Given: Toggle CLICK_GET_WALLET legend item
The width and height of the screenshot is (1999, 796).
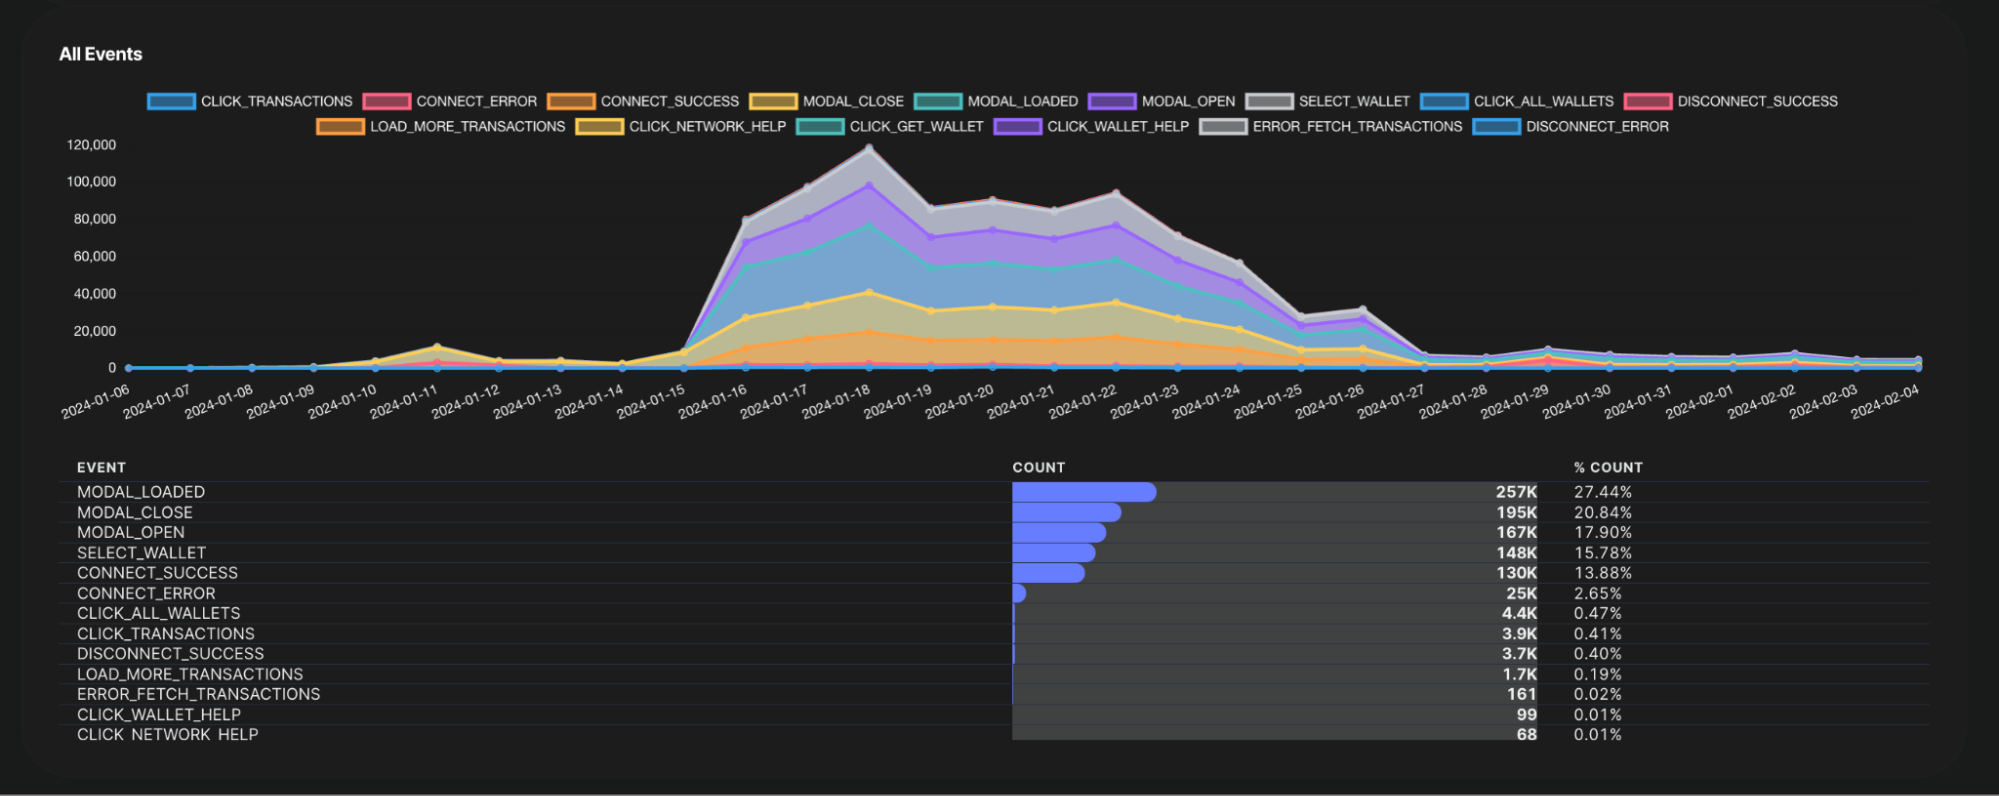Looking at the screenshot, I should [x=820, y=127].
